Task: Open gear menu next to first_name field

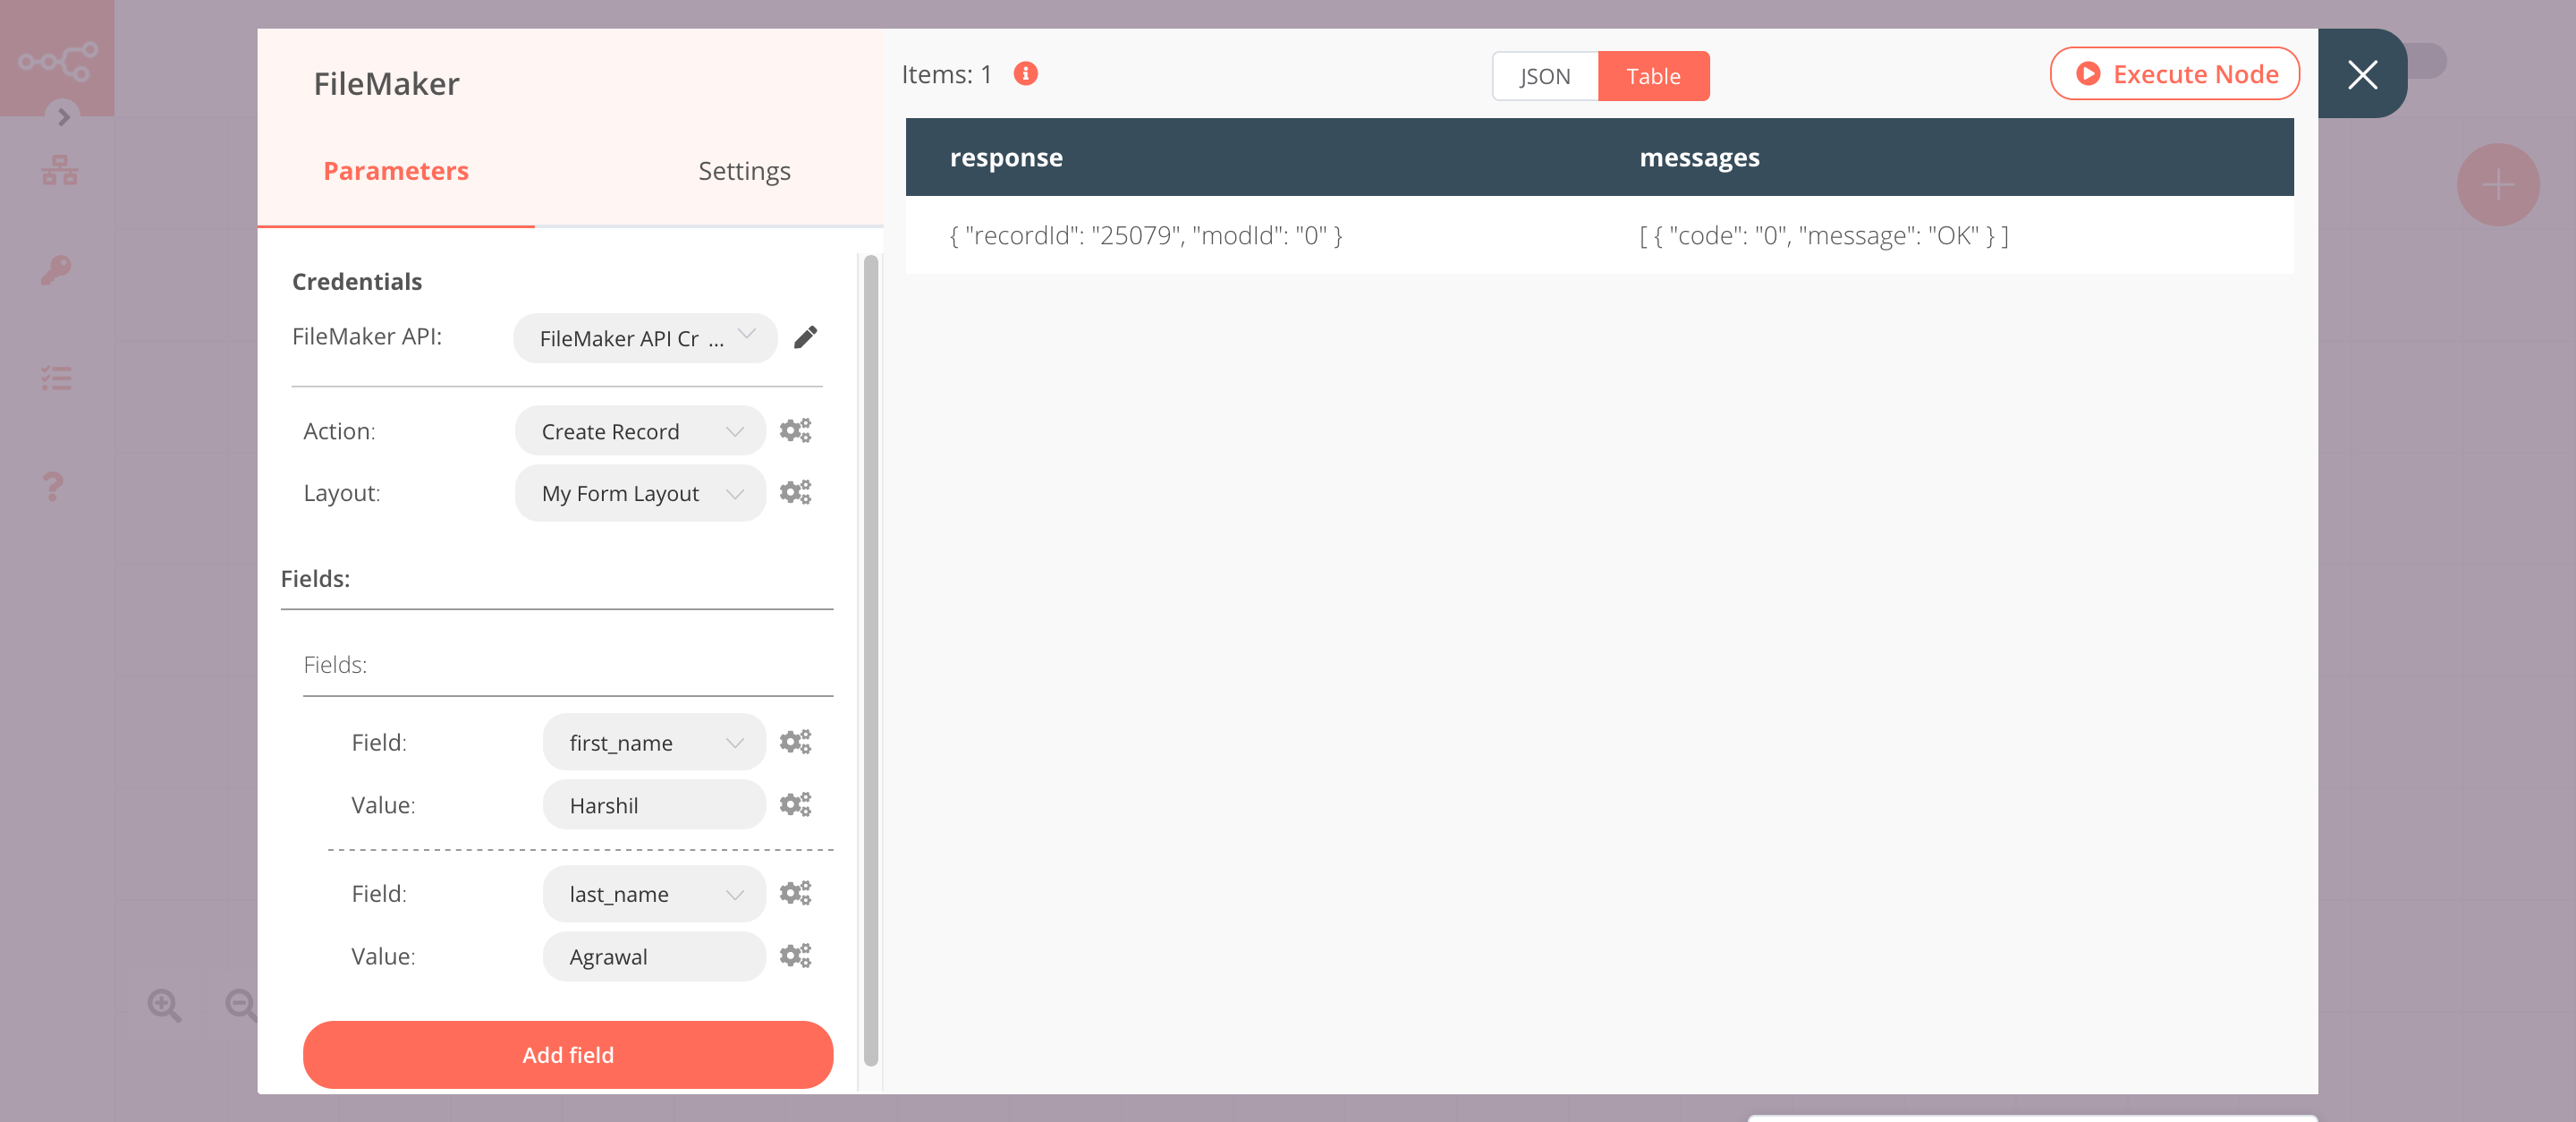Action: (795, 742)
